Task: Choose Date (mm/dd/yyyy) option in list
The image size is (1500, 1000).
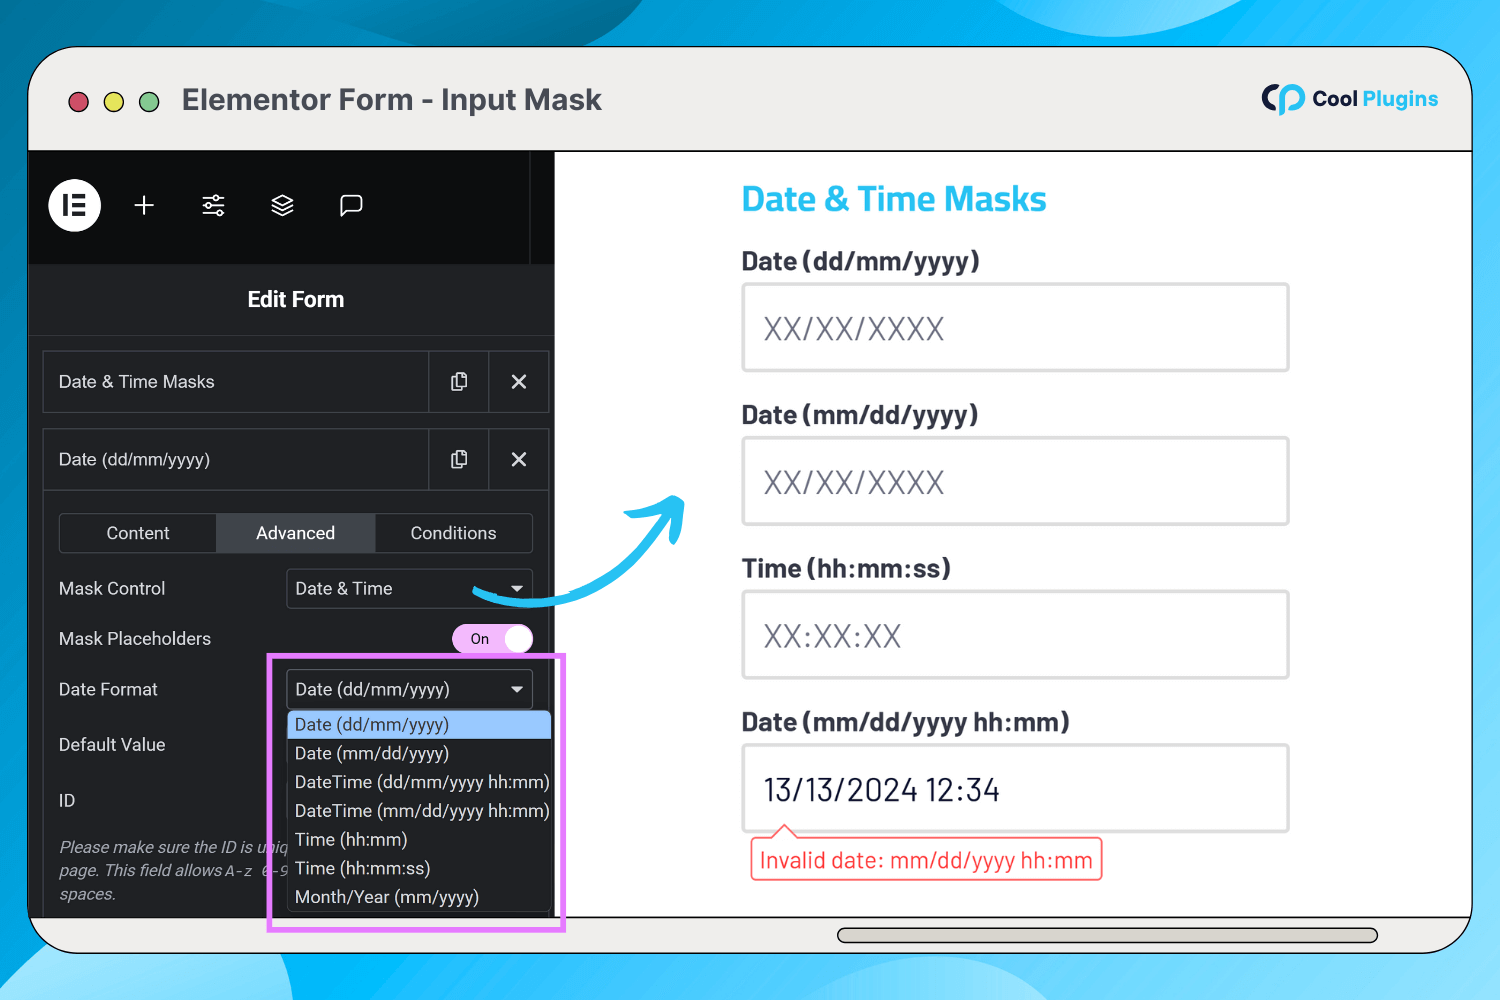Action: click(x=419, y=754)
